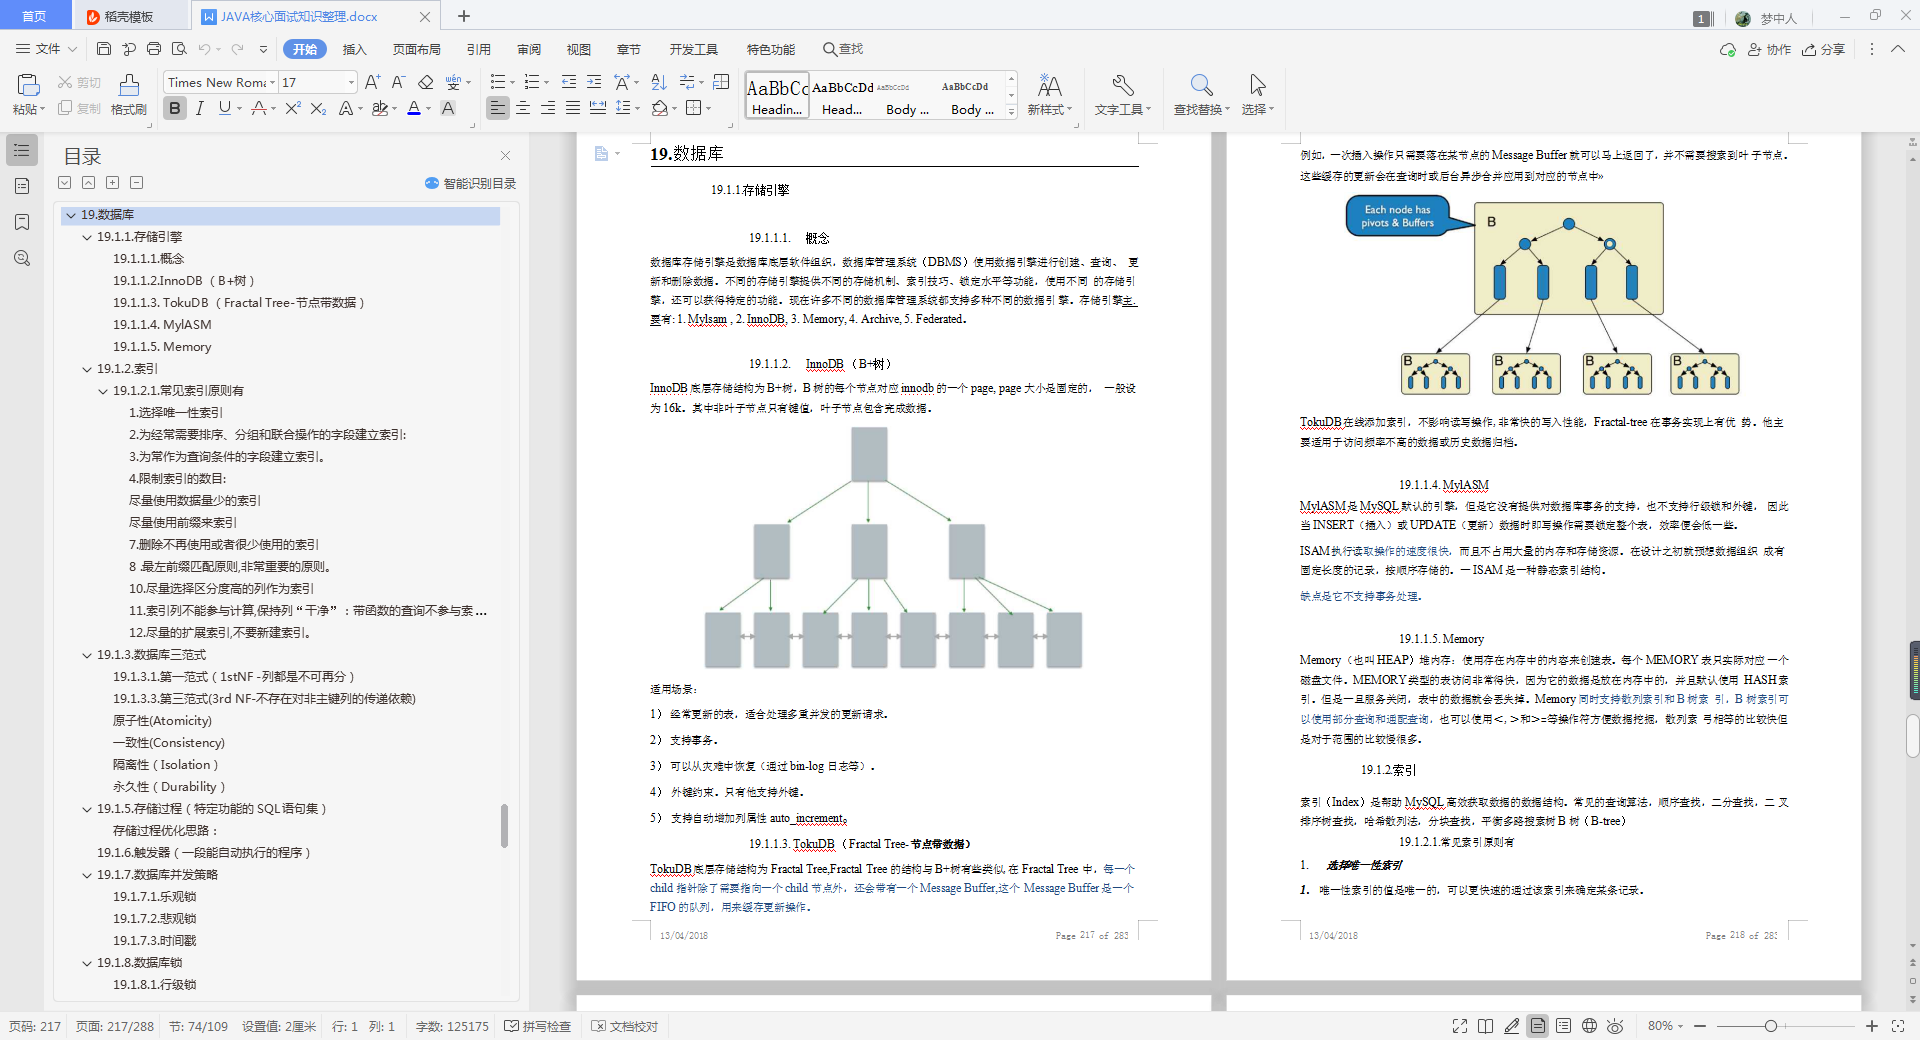Click the Clear Formatting eraser icon
Image resolution: width=1920 pixels, height=1040 pixels.
pos(426,82)
